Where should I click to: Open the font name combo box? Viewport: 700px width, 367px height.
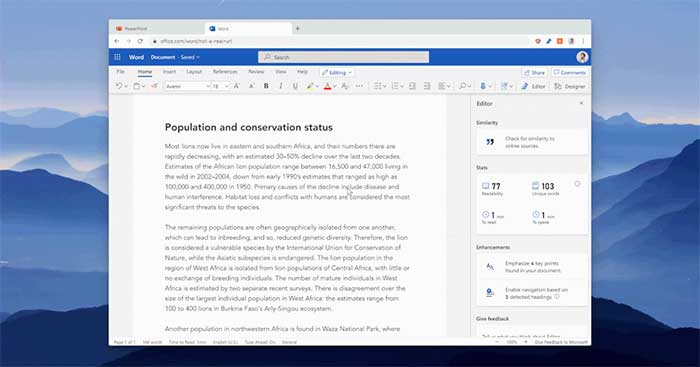[187, 86]
